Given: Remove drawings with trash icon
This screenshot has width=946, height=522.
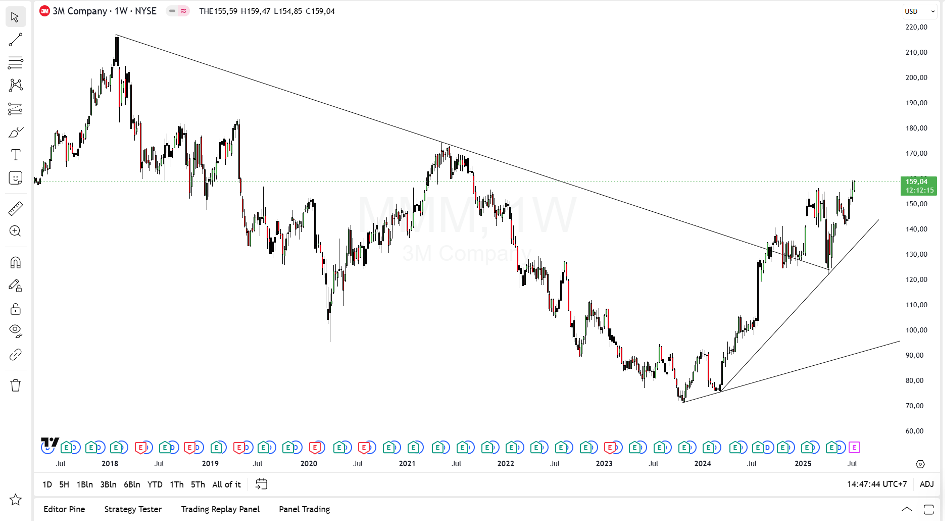Looking at the screenshot, I should [15, 385].
